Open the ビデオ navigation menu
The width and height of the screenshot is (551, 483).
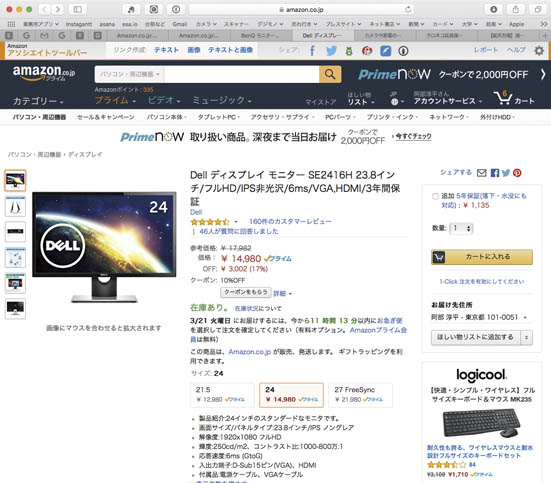pyautogui.click(x=164, y=100)
